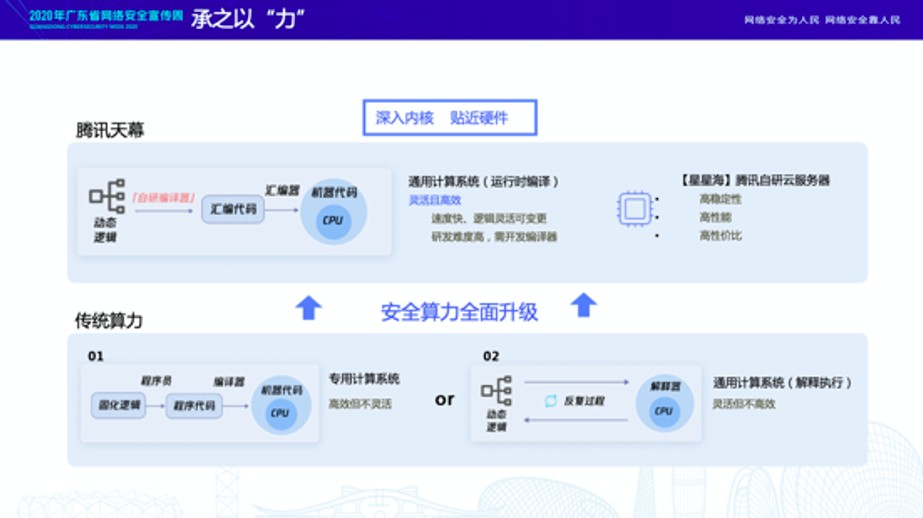Viewport: 923px width, 518px height.
Task: Click the 02 number label
Action: click(x=491, y=356)
